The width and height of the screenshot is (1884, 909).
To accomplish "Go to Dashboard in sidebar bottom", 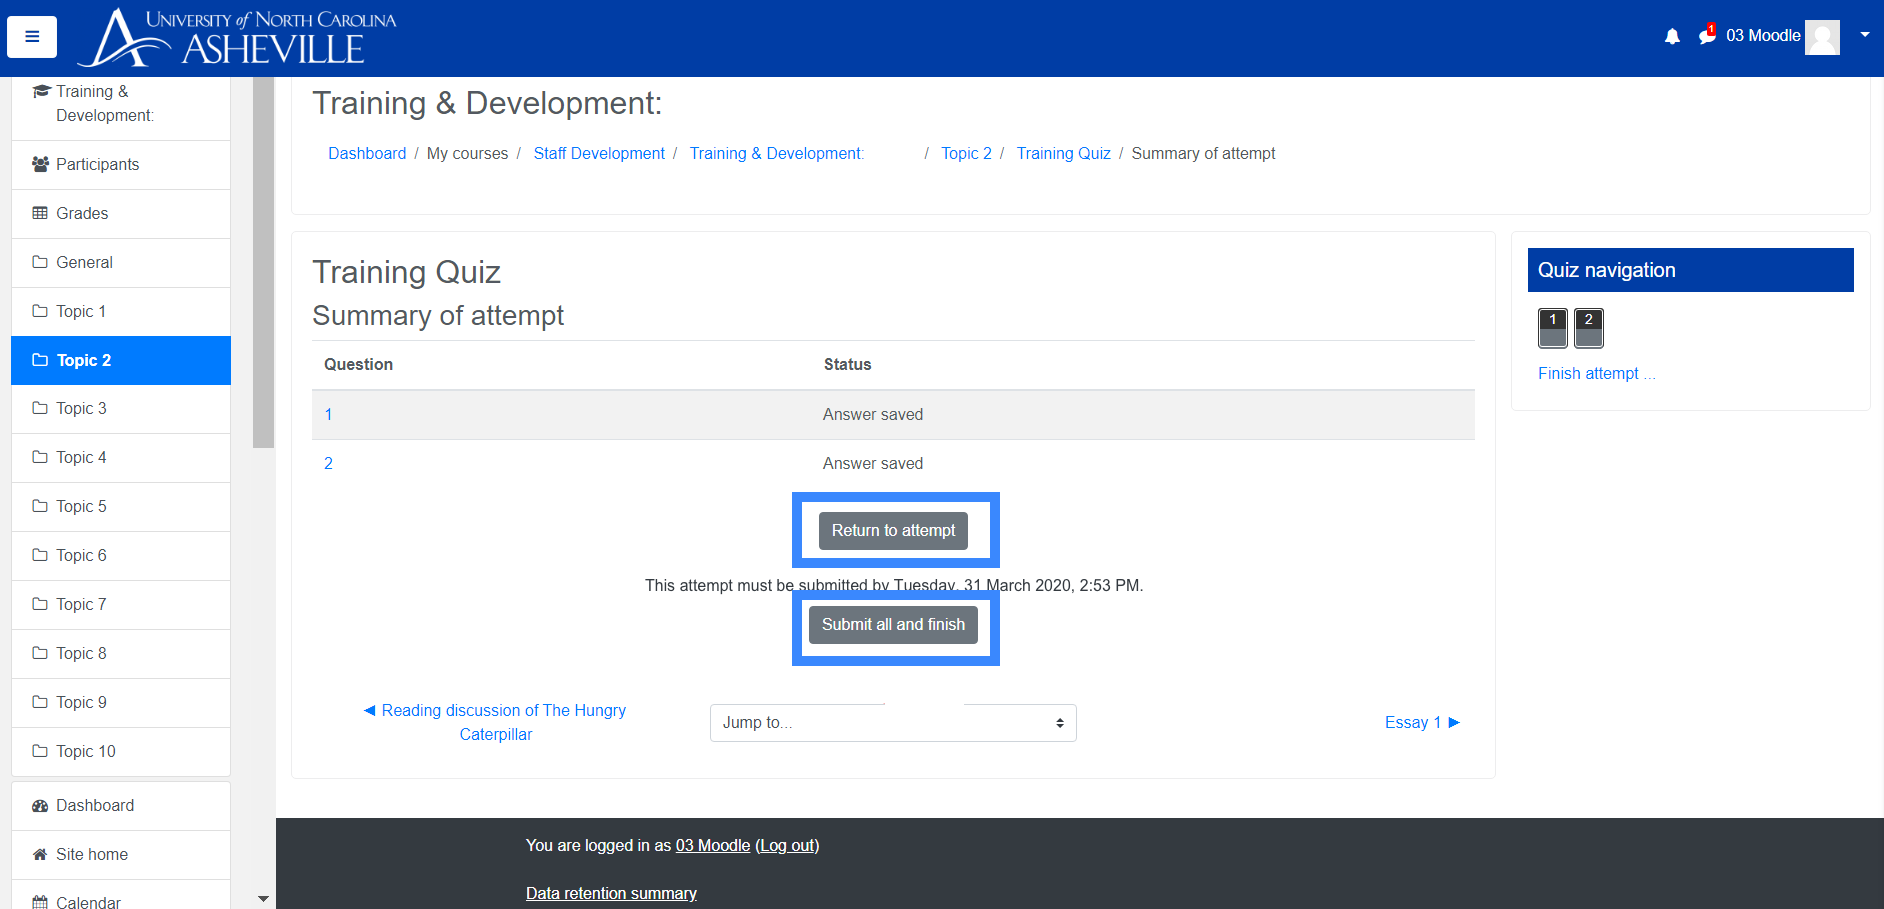I will (95, 806).
